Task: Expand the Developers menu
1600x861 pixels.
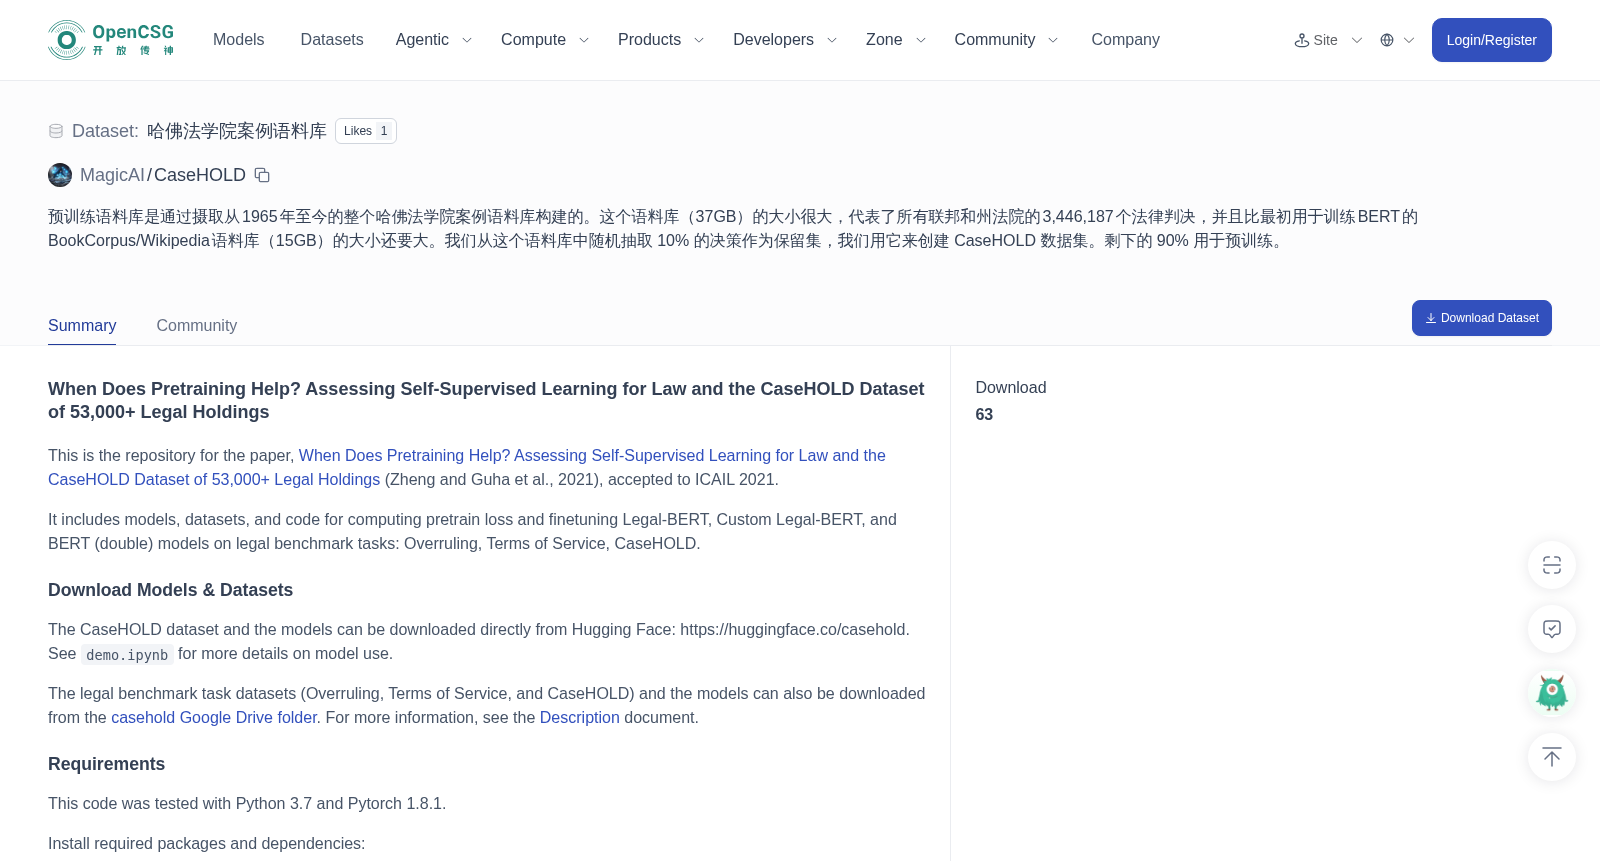Action: (x=785, y=40)
